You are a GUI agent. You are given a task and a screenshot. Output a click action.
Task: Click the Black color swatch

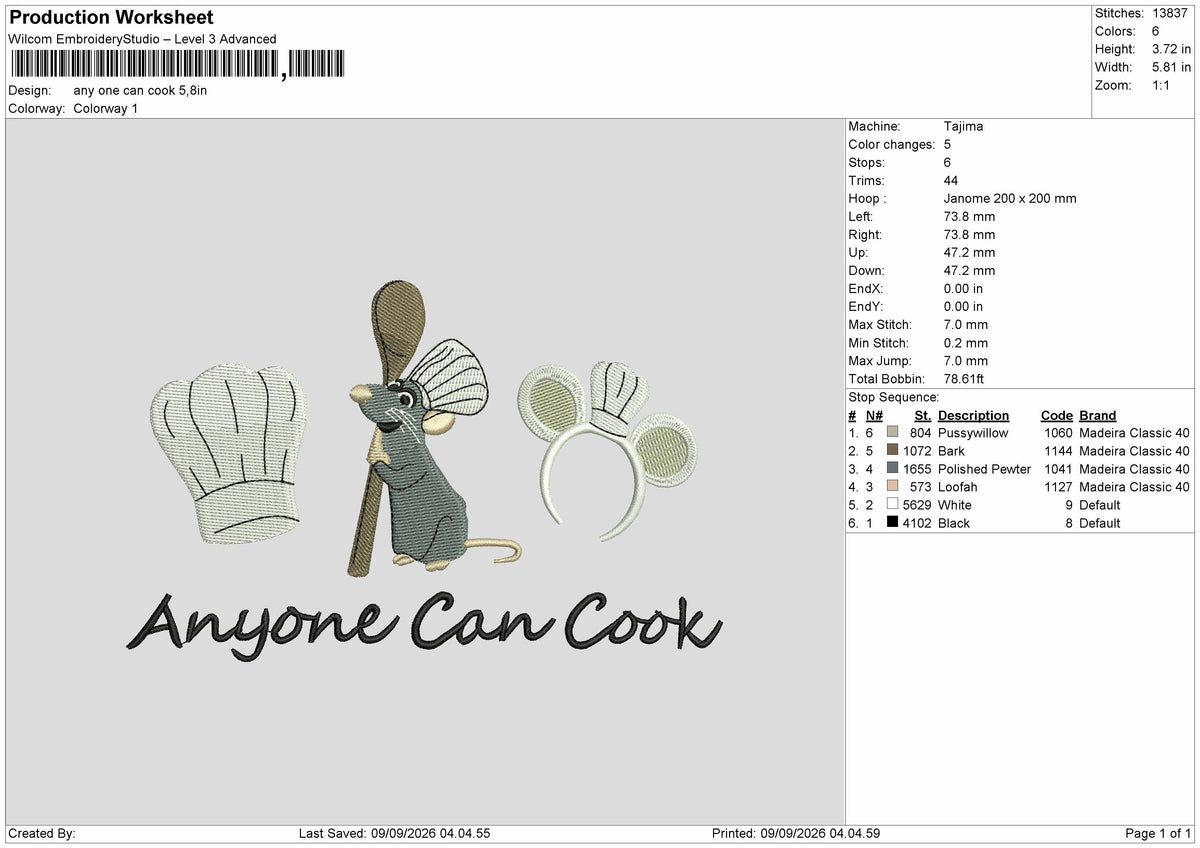click(x=892, y=523)
